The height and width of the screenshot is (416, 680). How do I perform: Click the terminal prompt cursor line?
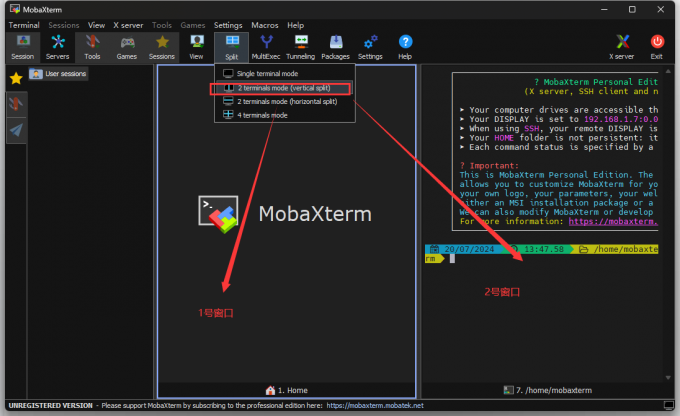click(x=452, y=259)
